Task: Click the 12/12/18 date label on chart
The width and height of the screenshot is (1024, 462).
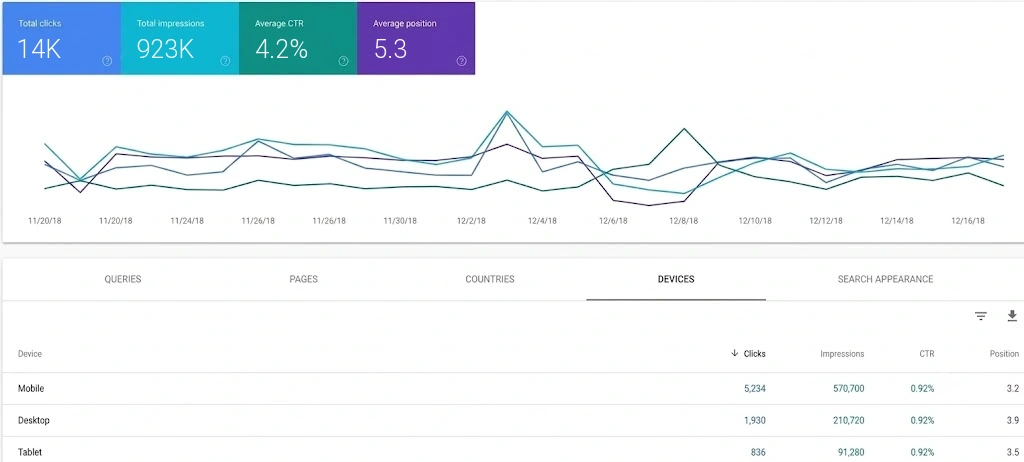Action: (825, 221)
